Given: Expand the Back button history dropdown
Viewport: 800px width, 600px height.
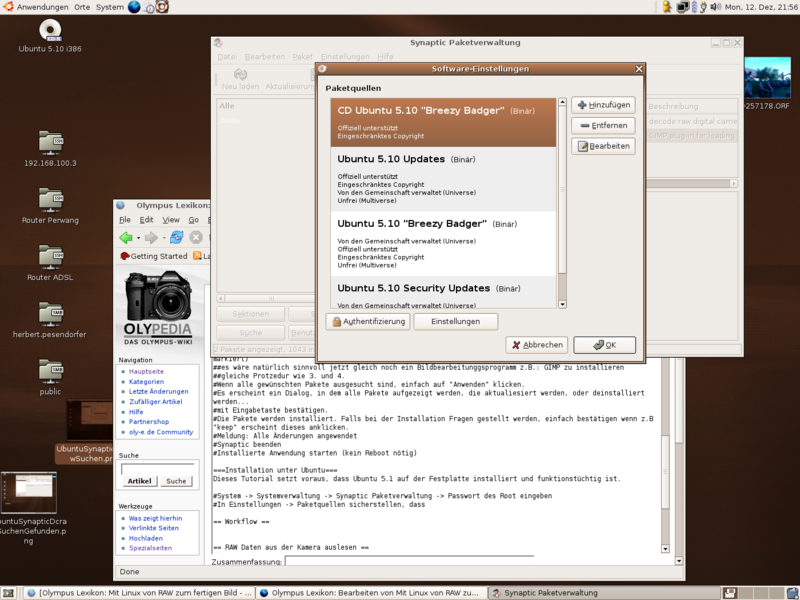Looking at the screenshot, I should [x=138, y=238].
